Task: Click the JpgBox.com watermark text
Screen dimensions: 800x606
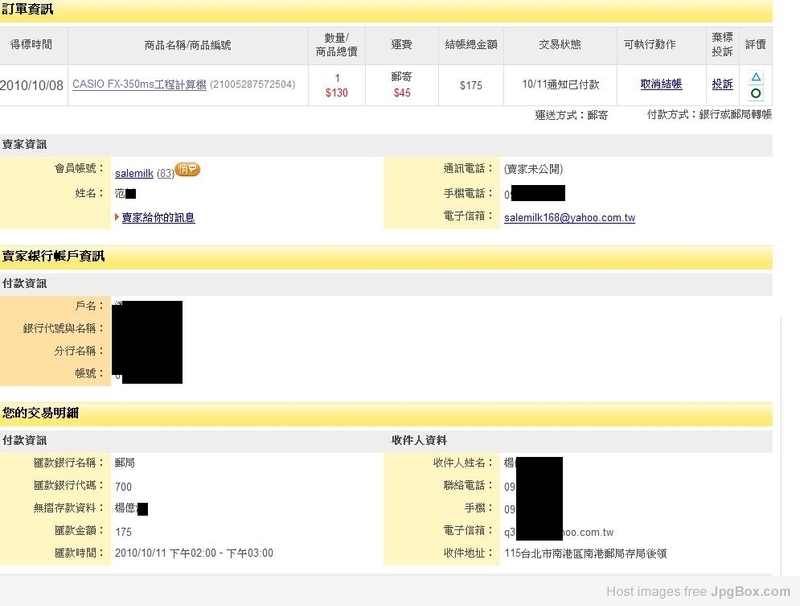Action: point(751,592)
